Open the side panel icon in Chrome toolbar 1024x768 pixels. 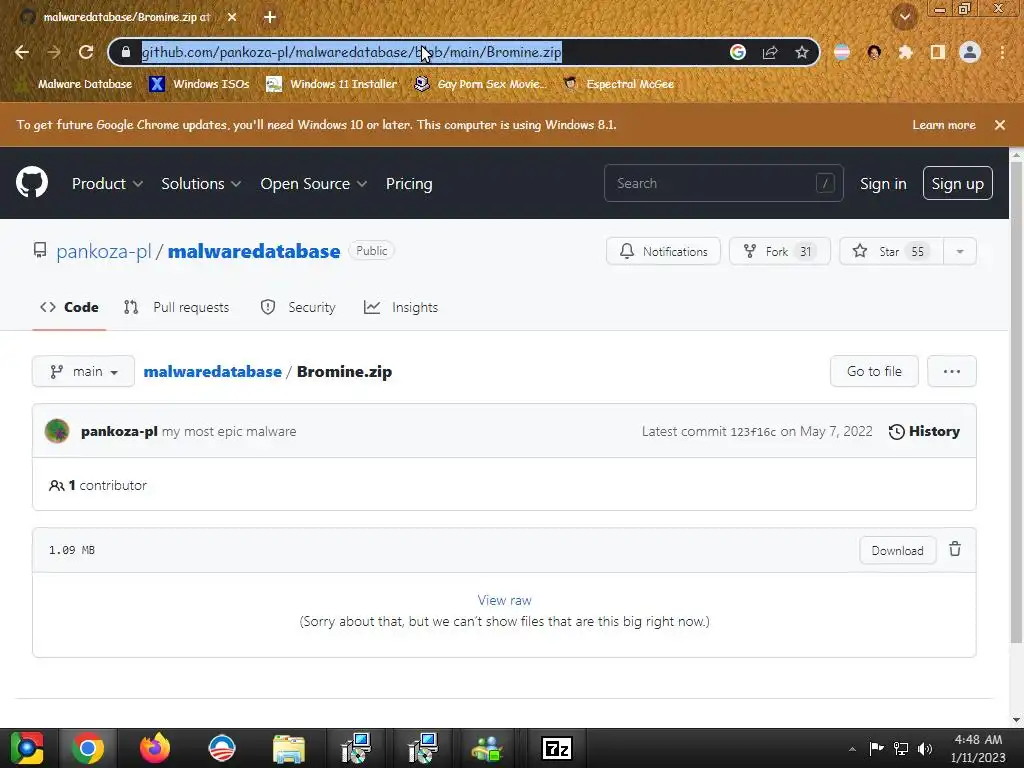pos(938,52)
